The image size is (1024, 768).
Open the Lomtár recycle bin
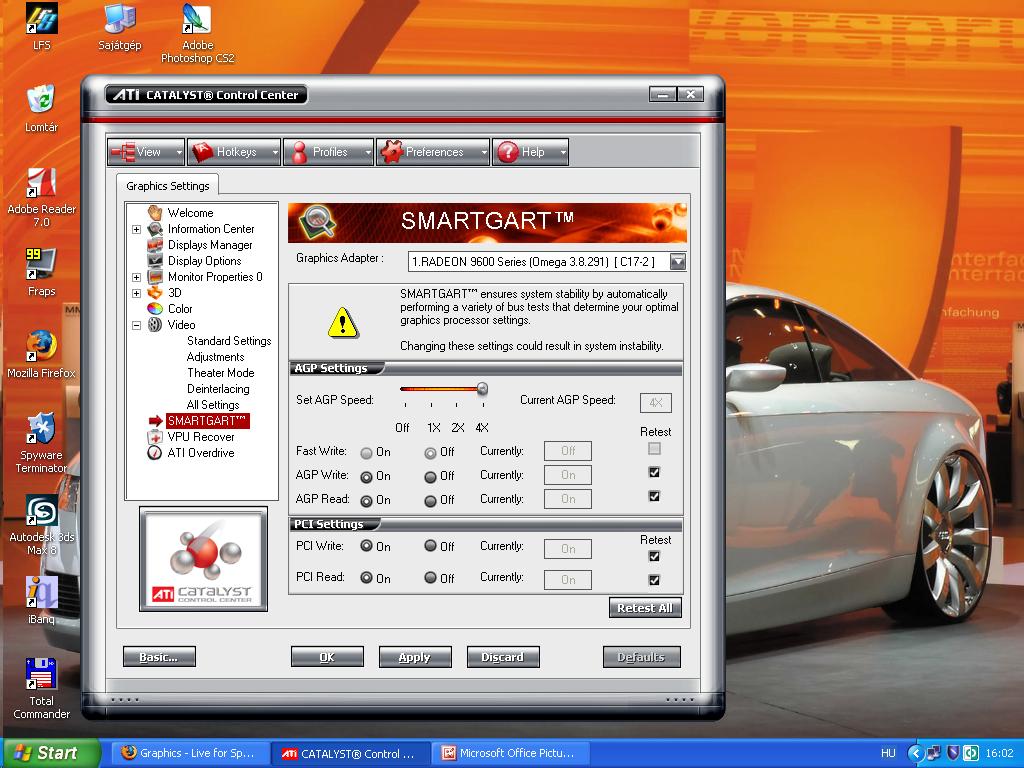[x=41, y=108]
